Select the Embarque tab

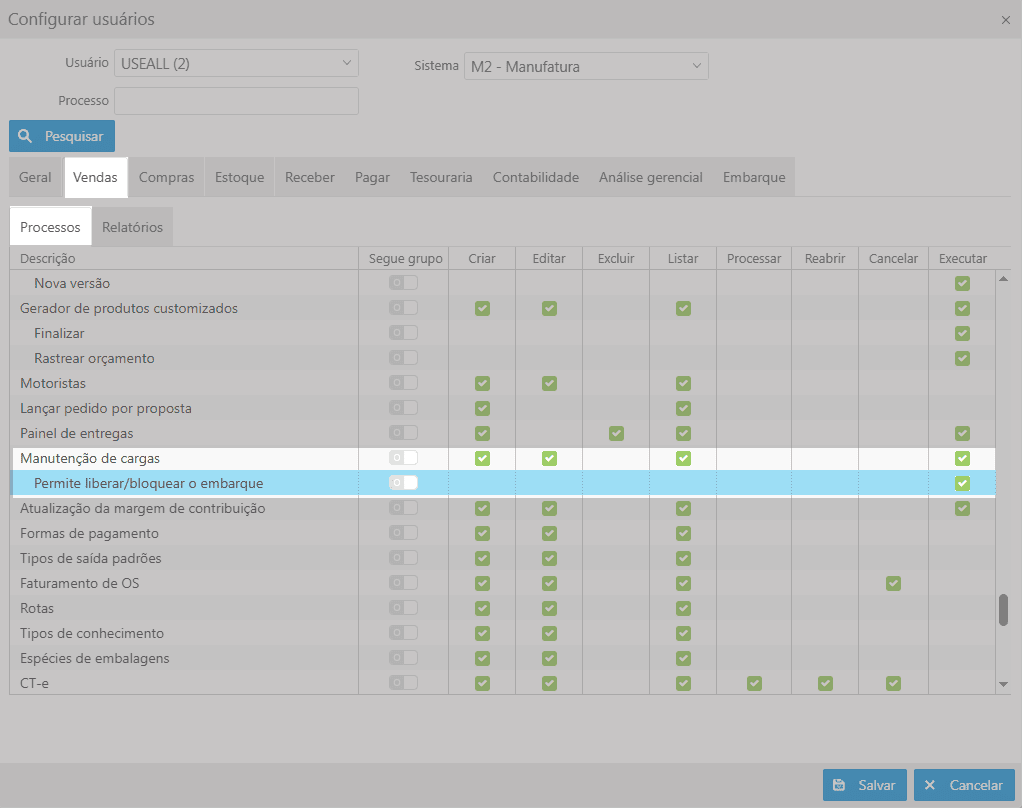753,177
